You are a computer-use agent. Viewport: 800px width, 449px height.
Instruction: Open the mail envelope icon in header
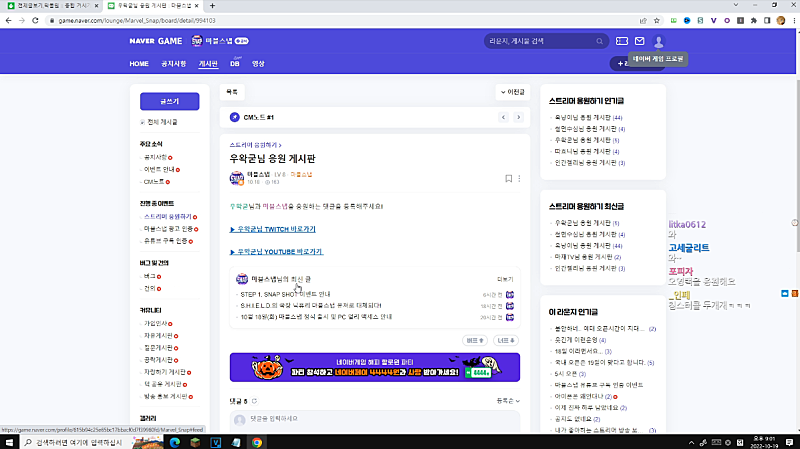coord(639,41)
